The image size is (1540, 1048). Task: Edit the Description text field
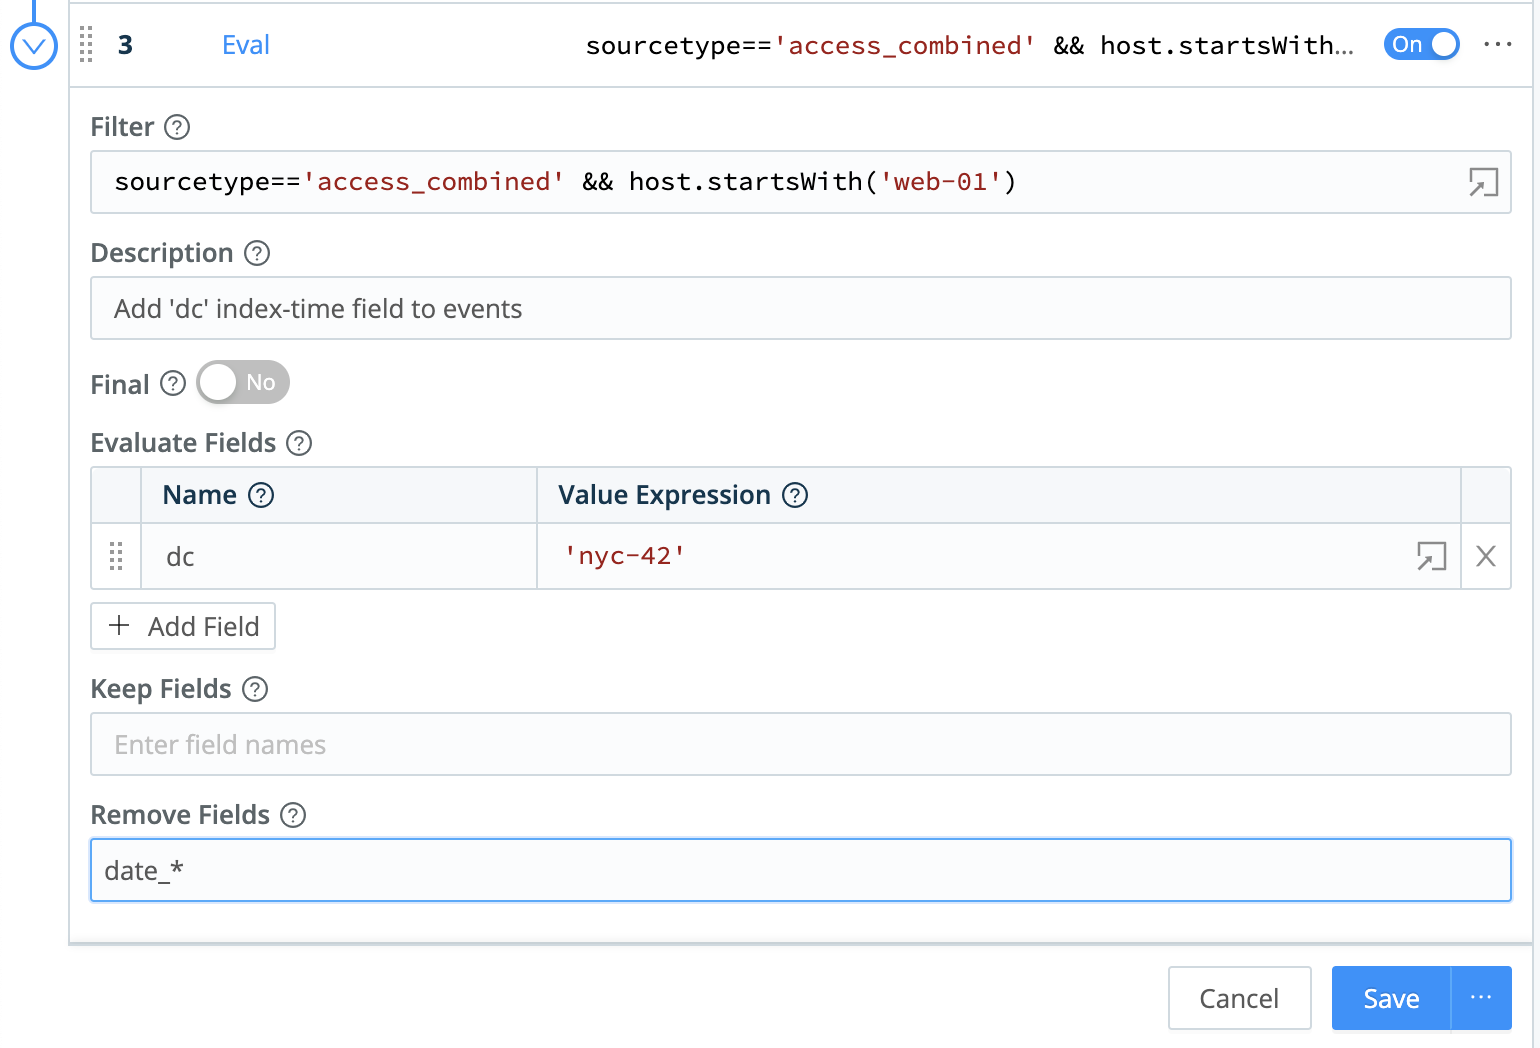pos(800,309)
